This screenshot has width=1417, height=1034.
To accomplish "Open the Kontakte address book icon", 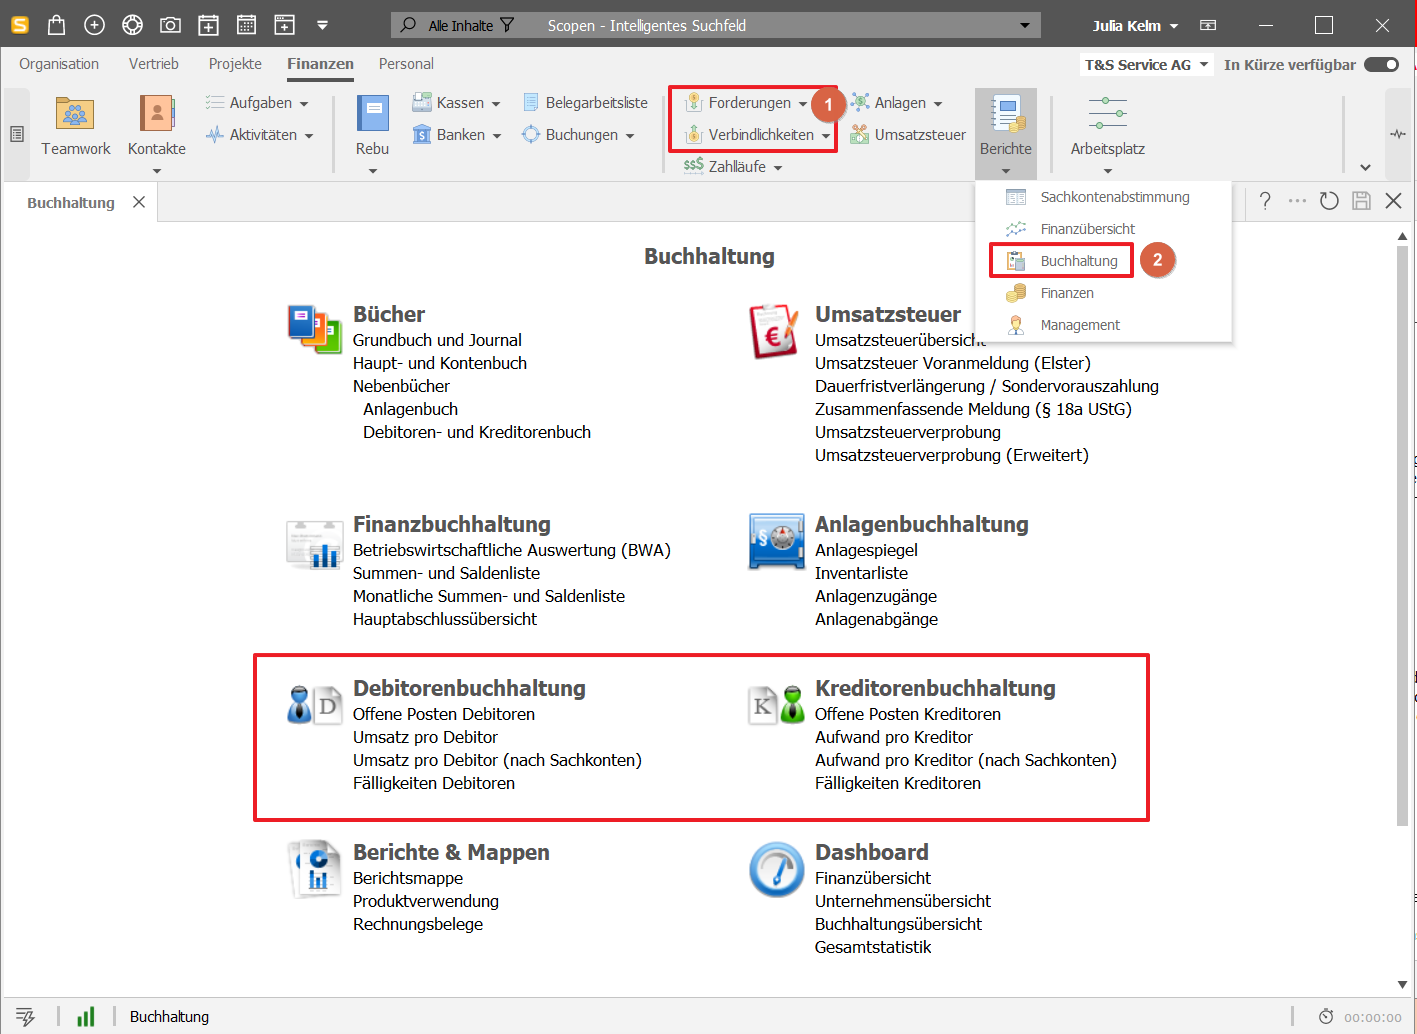I will [156, 115].
